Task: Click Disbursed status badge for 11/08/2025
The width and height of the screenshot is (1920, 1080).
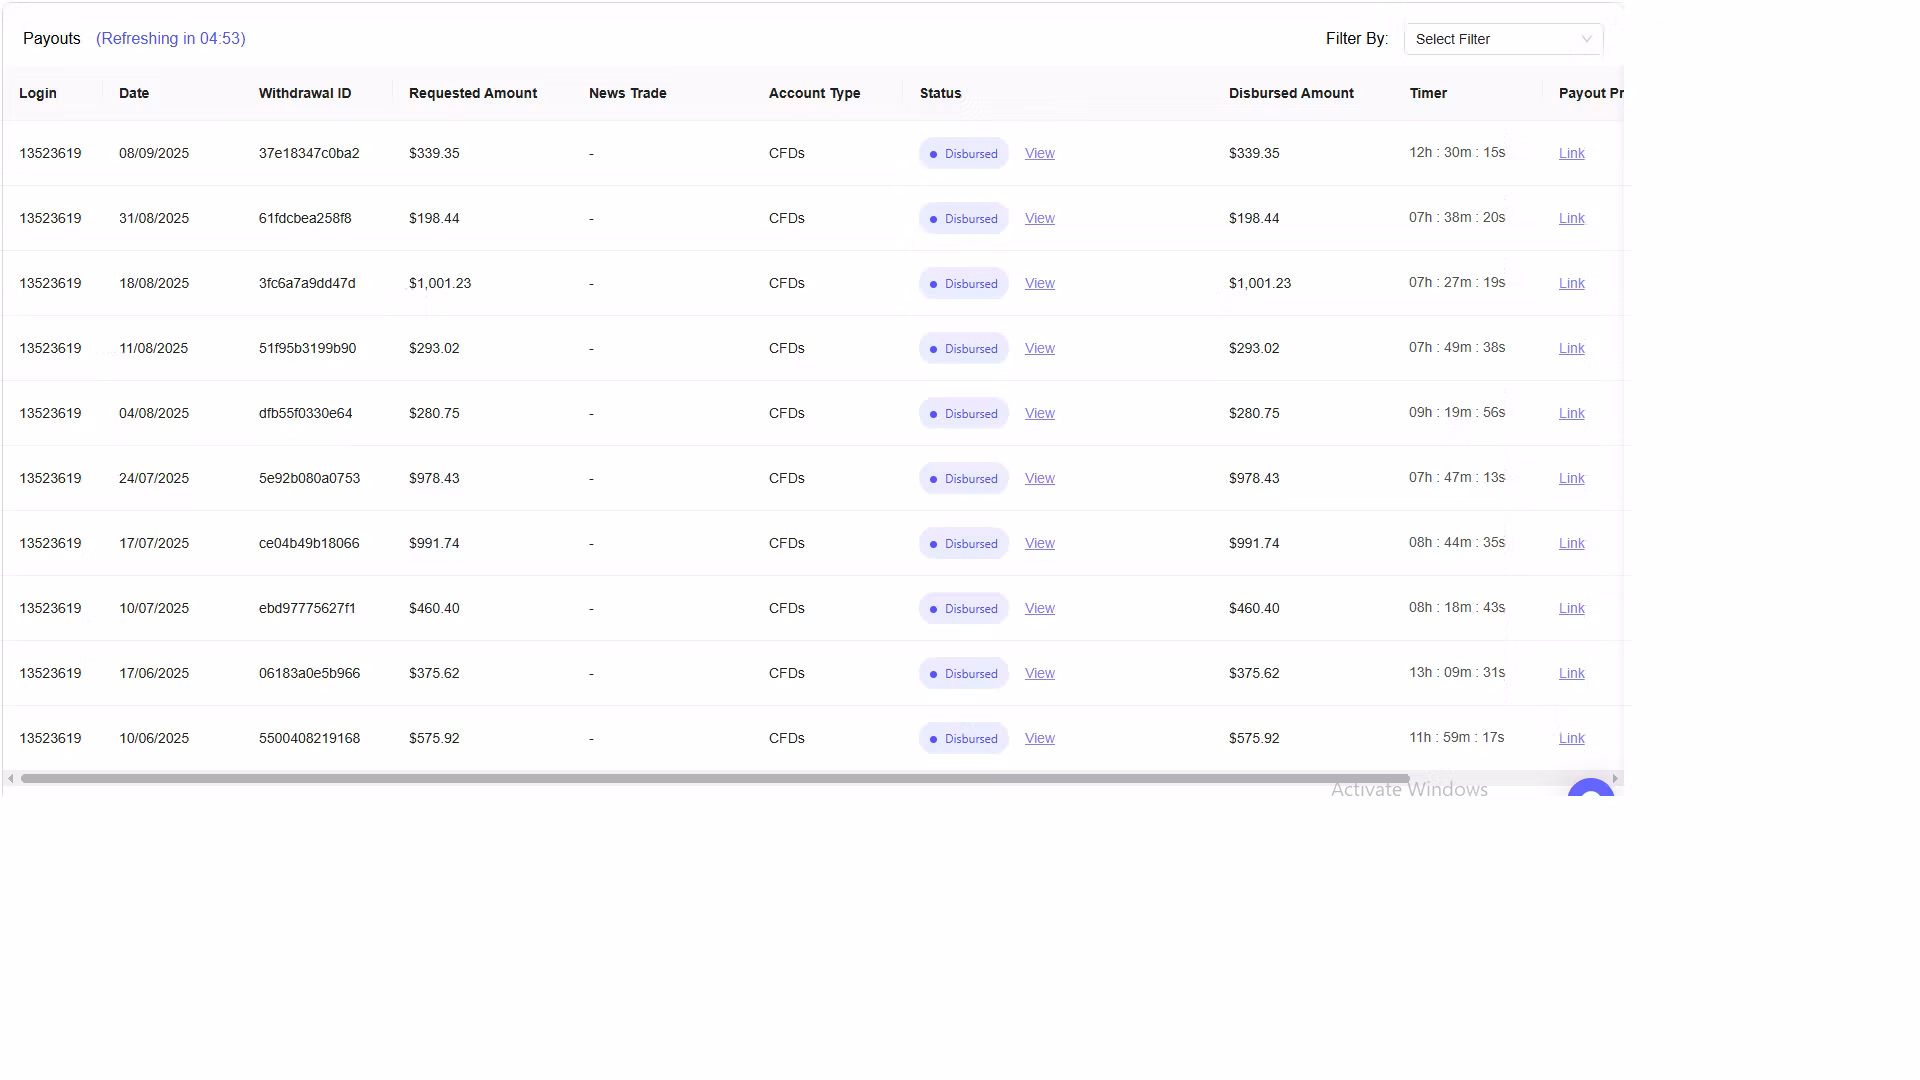Action: pos(963,348)
